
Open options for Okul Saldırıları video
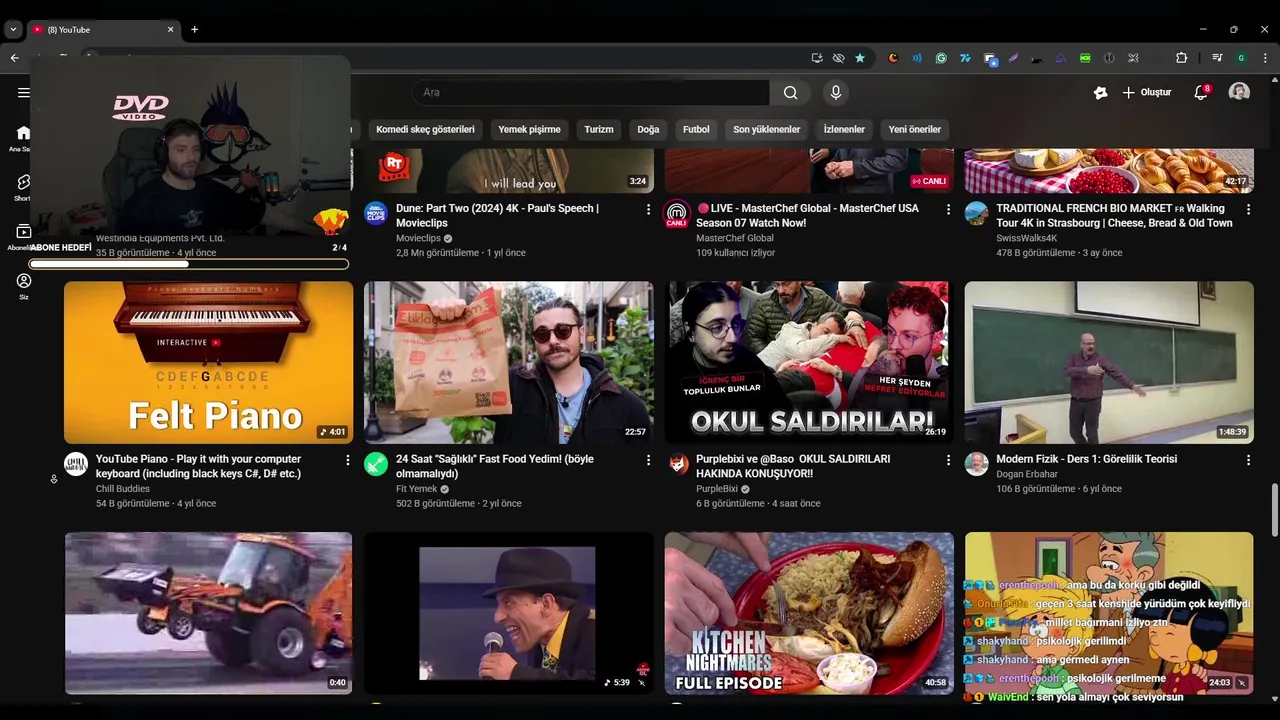pos(948,460)
